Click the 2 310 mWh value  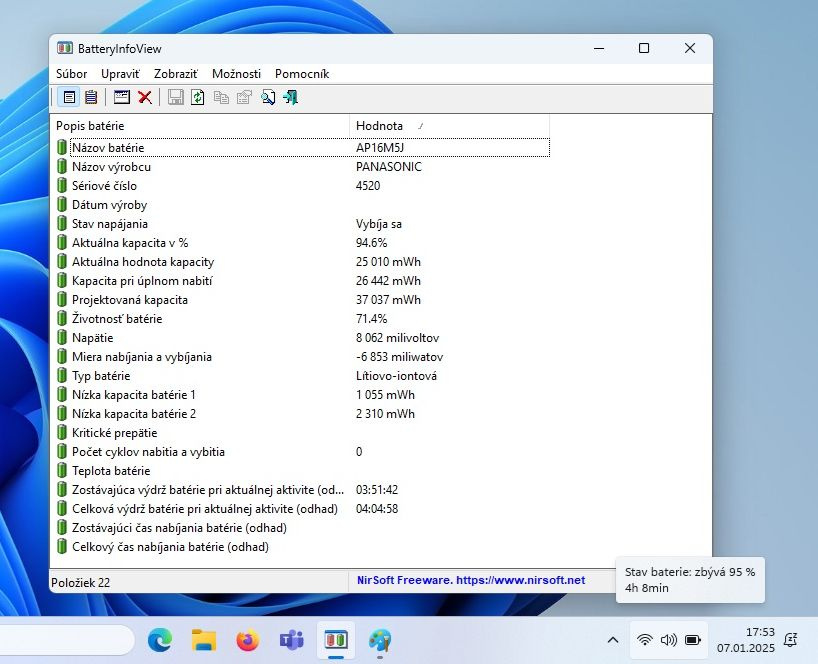[x=386, y=414]
